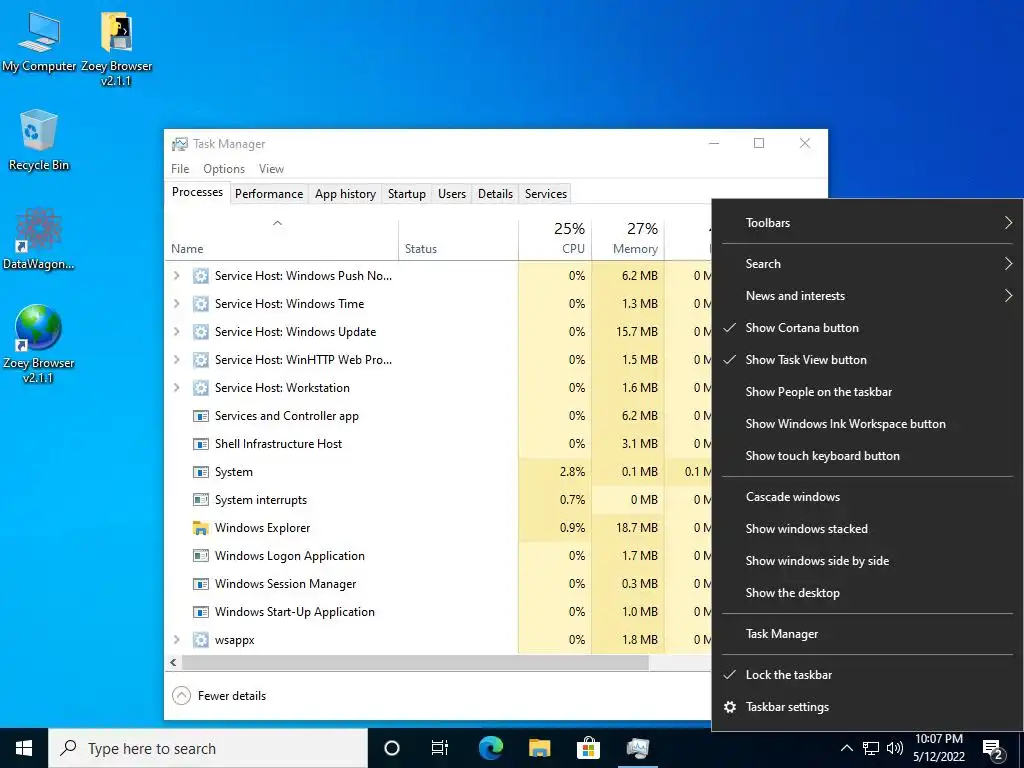
Task: Open the Options menu in Task Manager
Action: tap(224, 168)
